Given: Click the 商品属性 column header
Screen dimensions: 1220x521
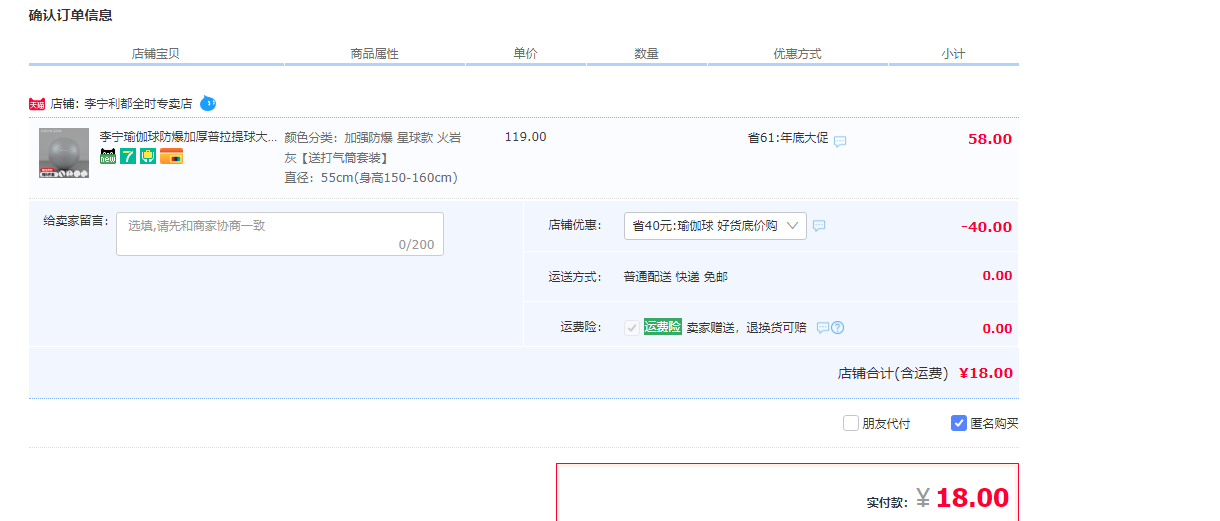Looking at the screenshot, I should [x=375, y=54].
